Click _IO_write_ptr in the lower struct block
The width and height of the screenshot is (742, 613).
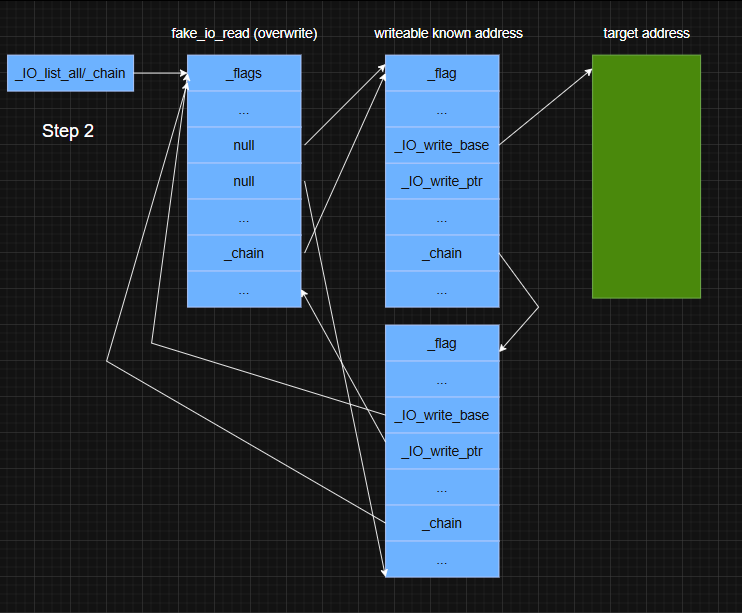click(x=442, y=451)
